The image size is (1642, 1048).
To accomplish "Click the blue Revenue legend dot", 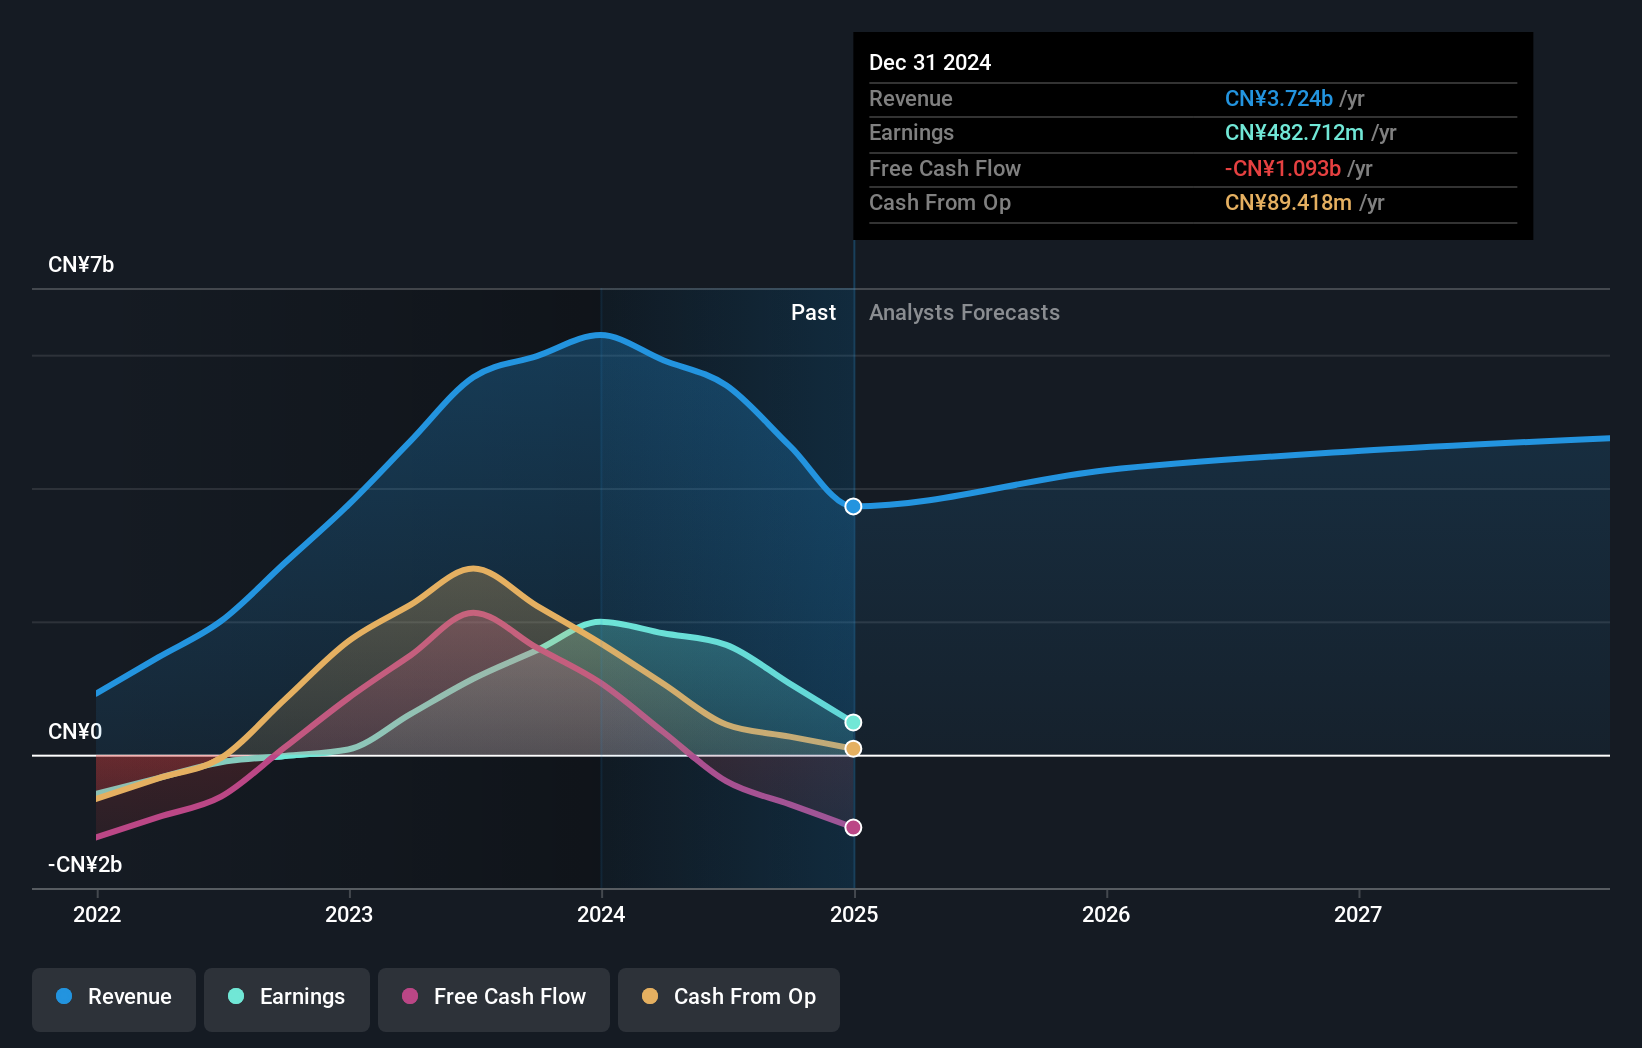I will [x=64, y=996].
